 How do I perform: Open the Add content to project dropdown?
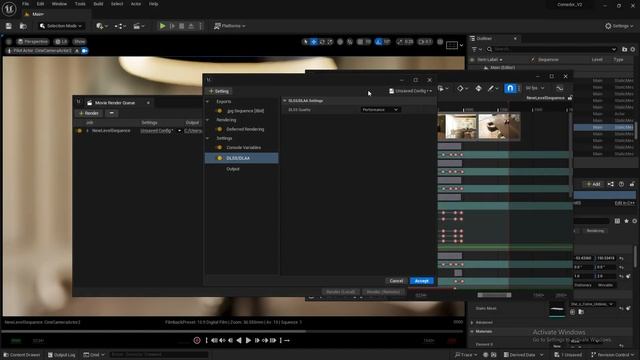tap(102, 26)
